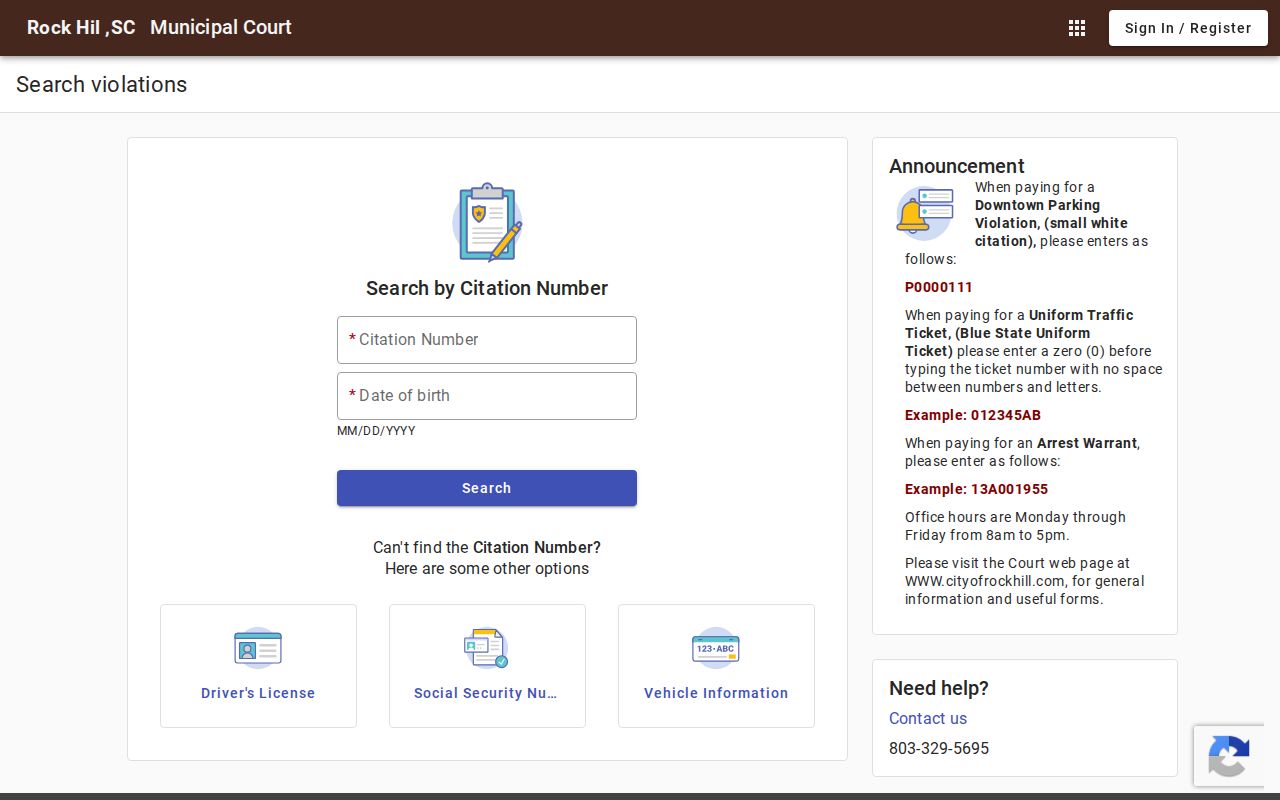
Task: Click the Rock Hil ,SC title
Action: coord(81,28)
